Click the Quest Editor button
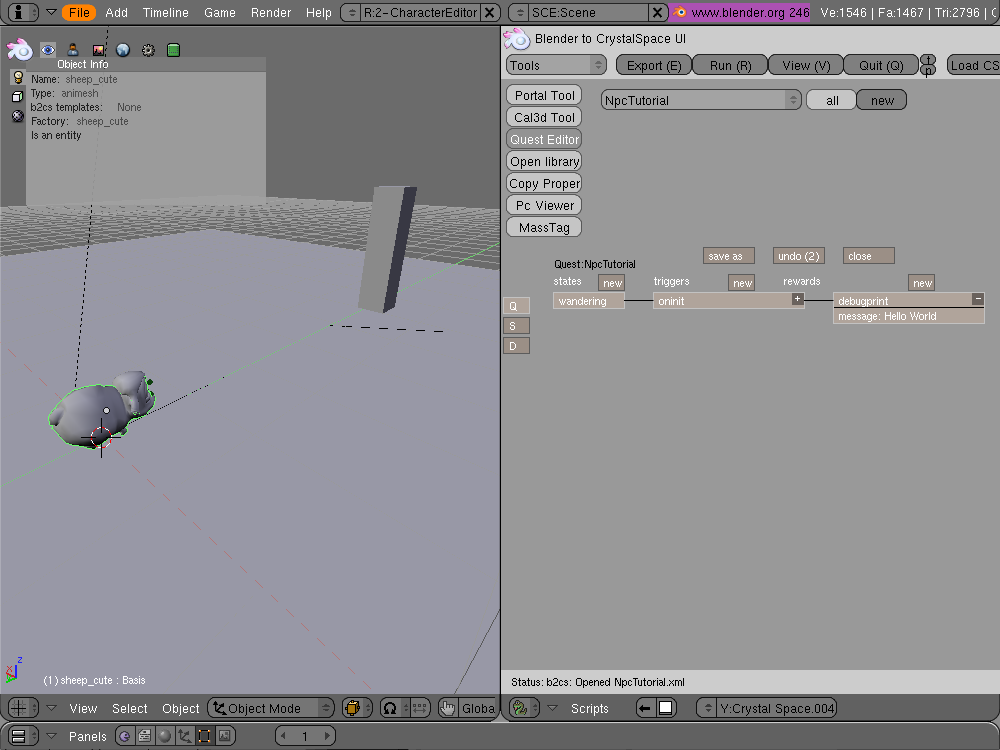 [544, 139]
